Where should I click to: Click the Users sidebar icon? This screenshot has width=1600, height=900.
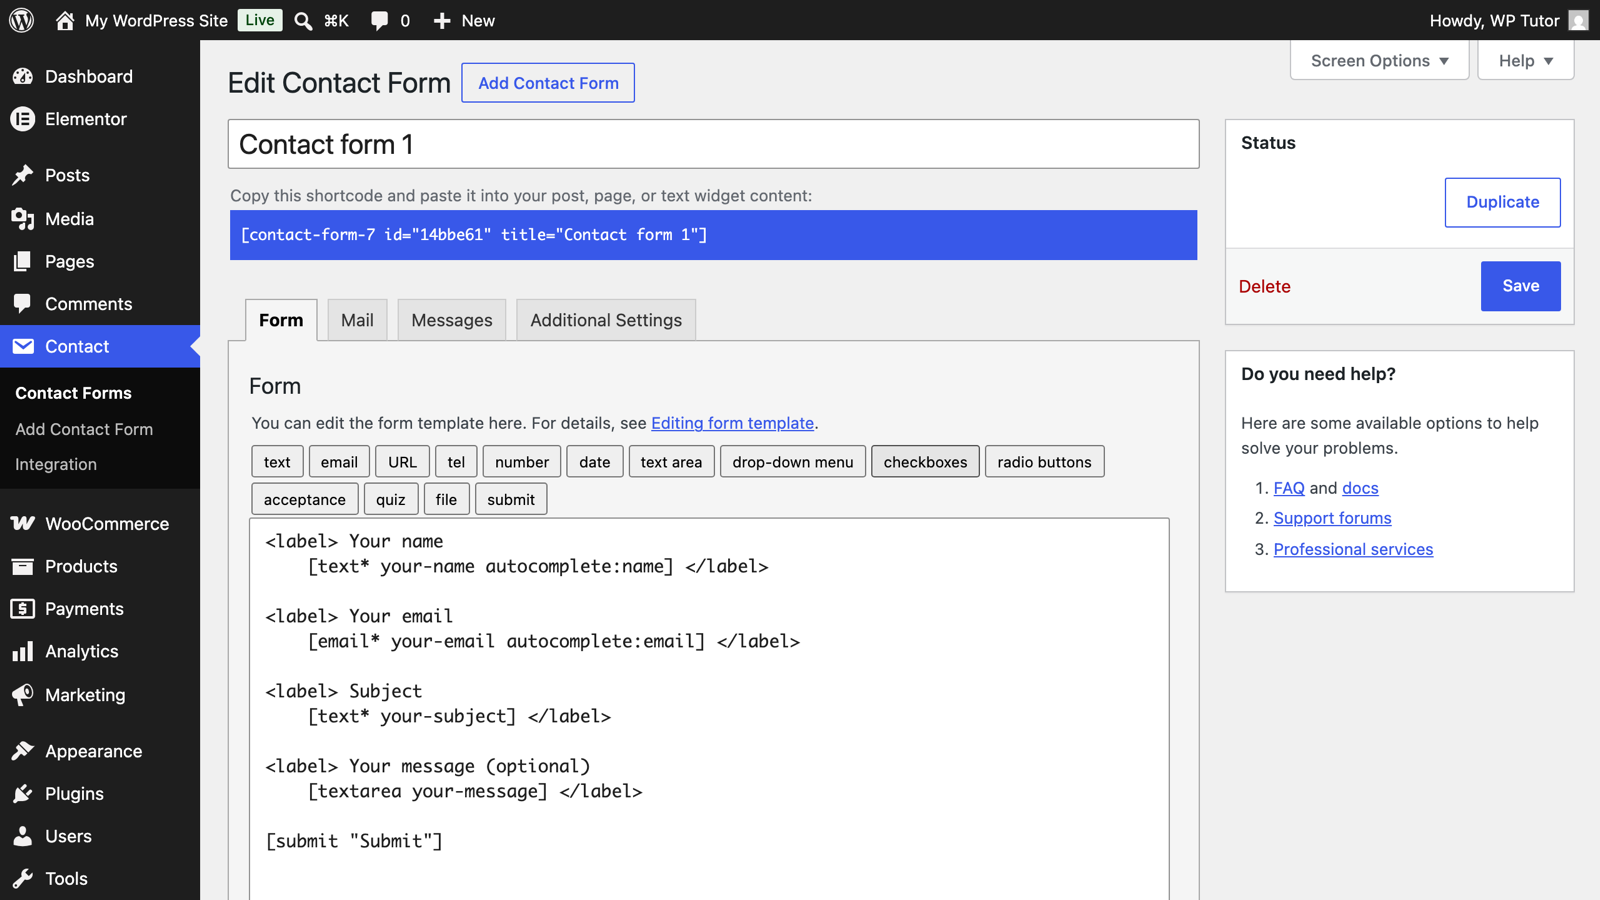click(22, 836)
